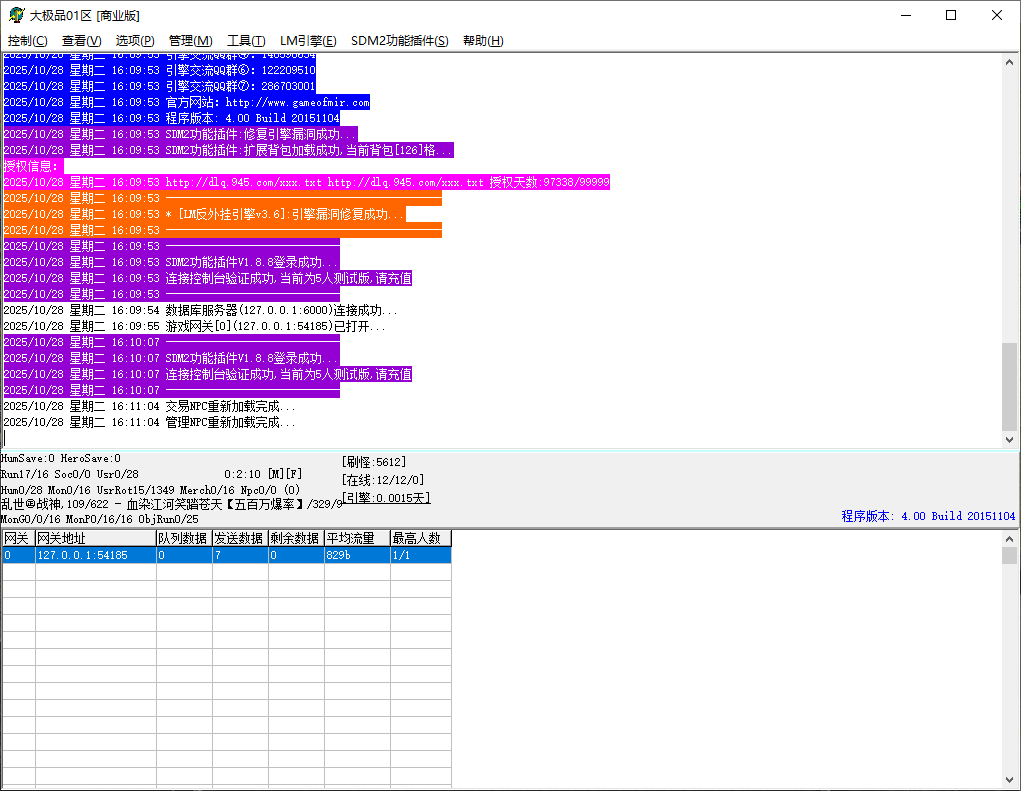1021x791 pixels.
Task: Select gateway row 127.0.0.1:54185
Action: click(95, 555)
